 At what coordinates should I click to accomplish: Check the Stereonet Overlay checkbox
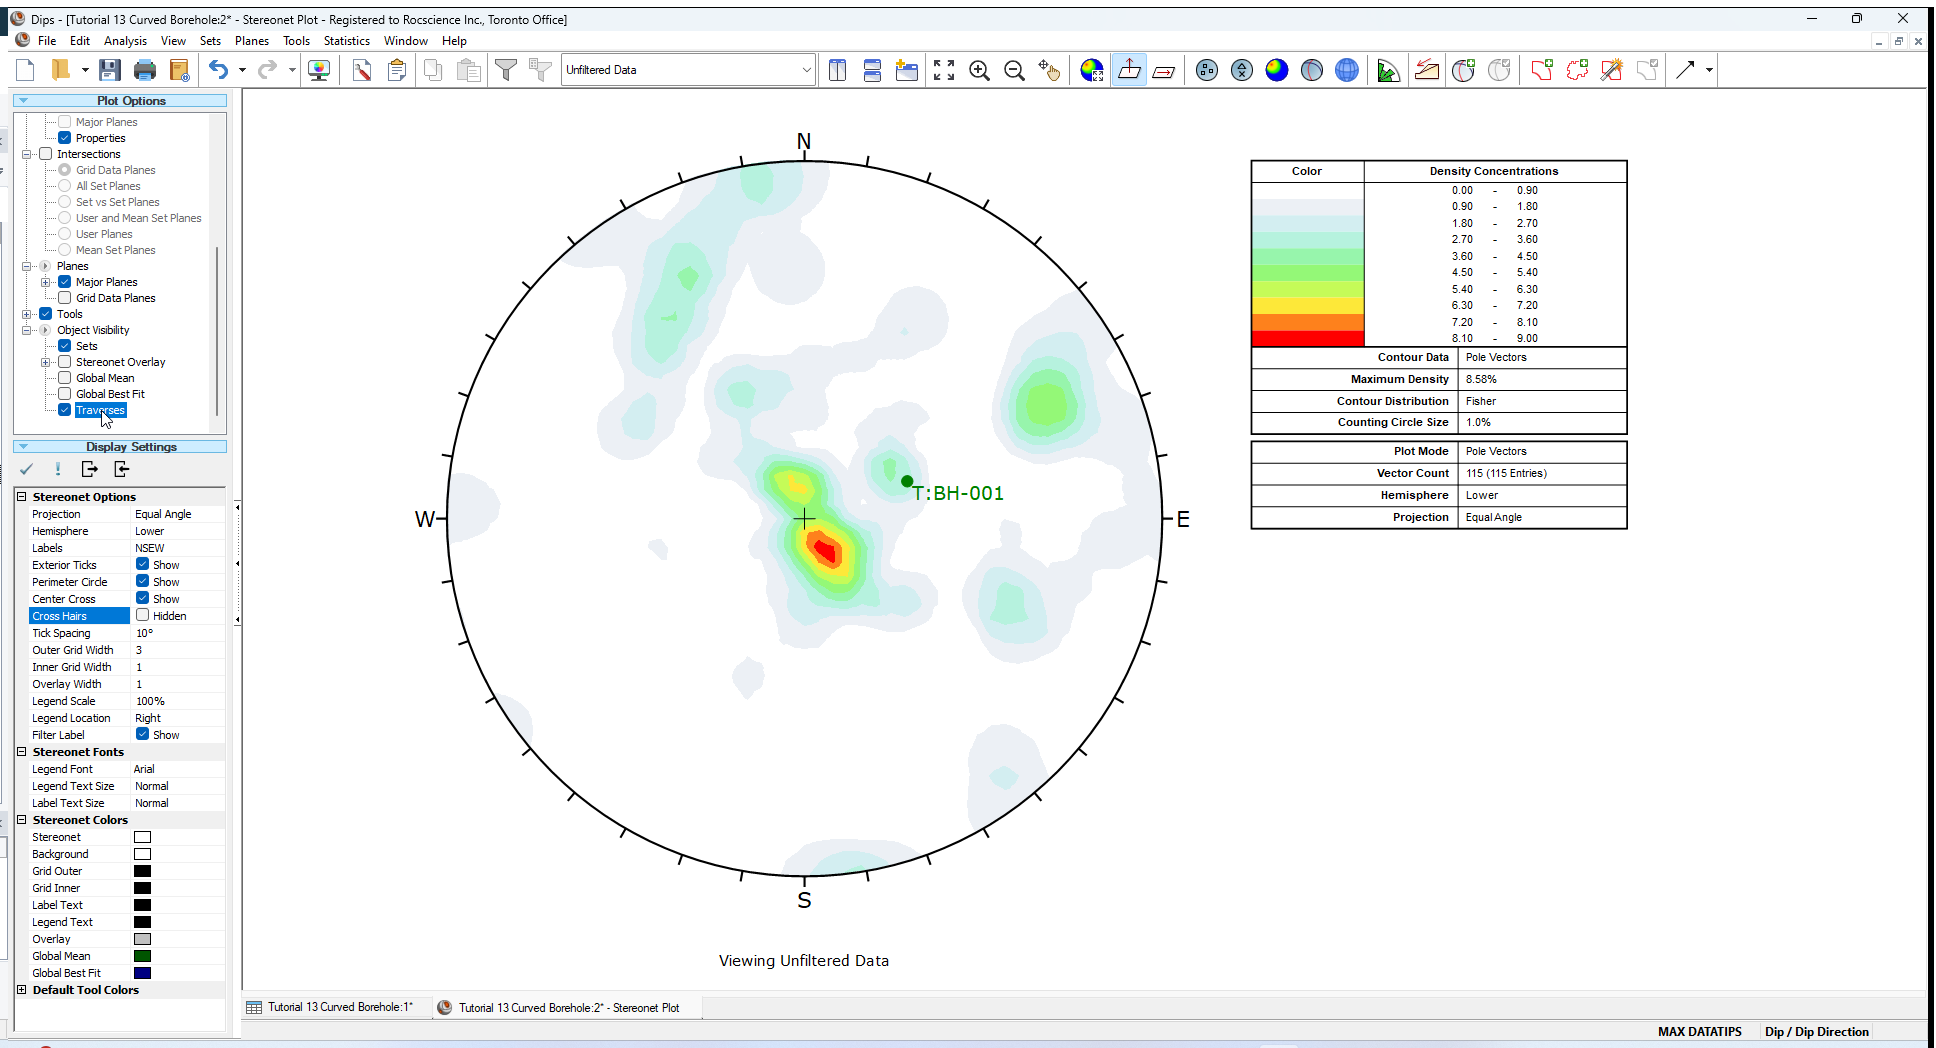click(65, 362)
